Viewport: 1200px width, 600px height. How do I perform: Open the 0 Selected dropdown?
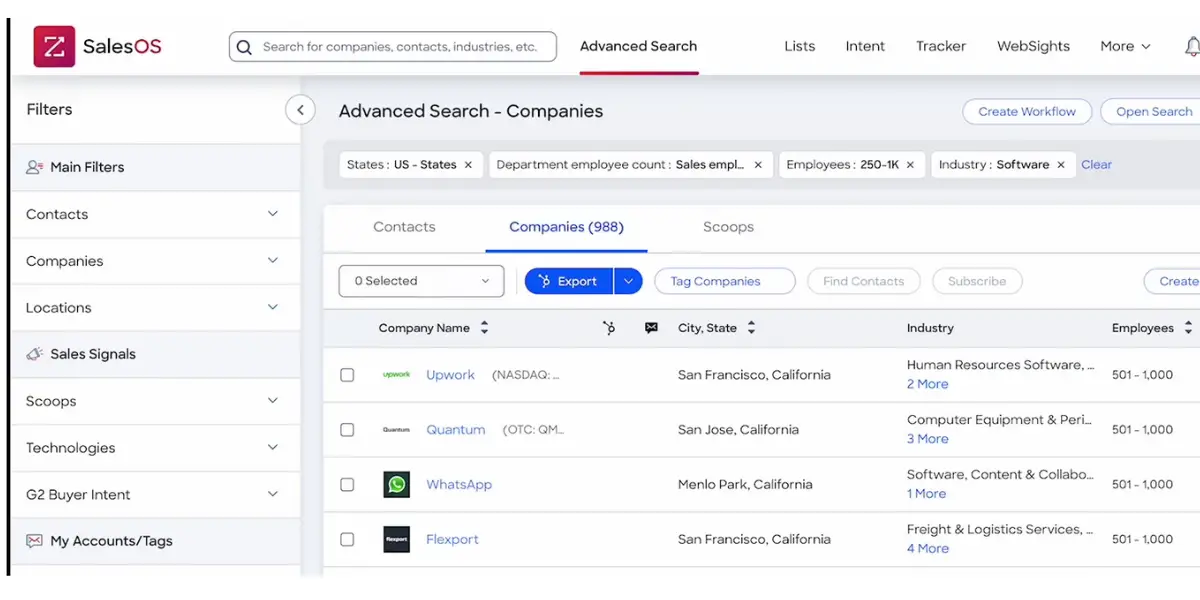[422, 281]
